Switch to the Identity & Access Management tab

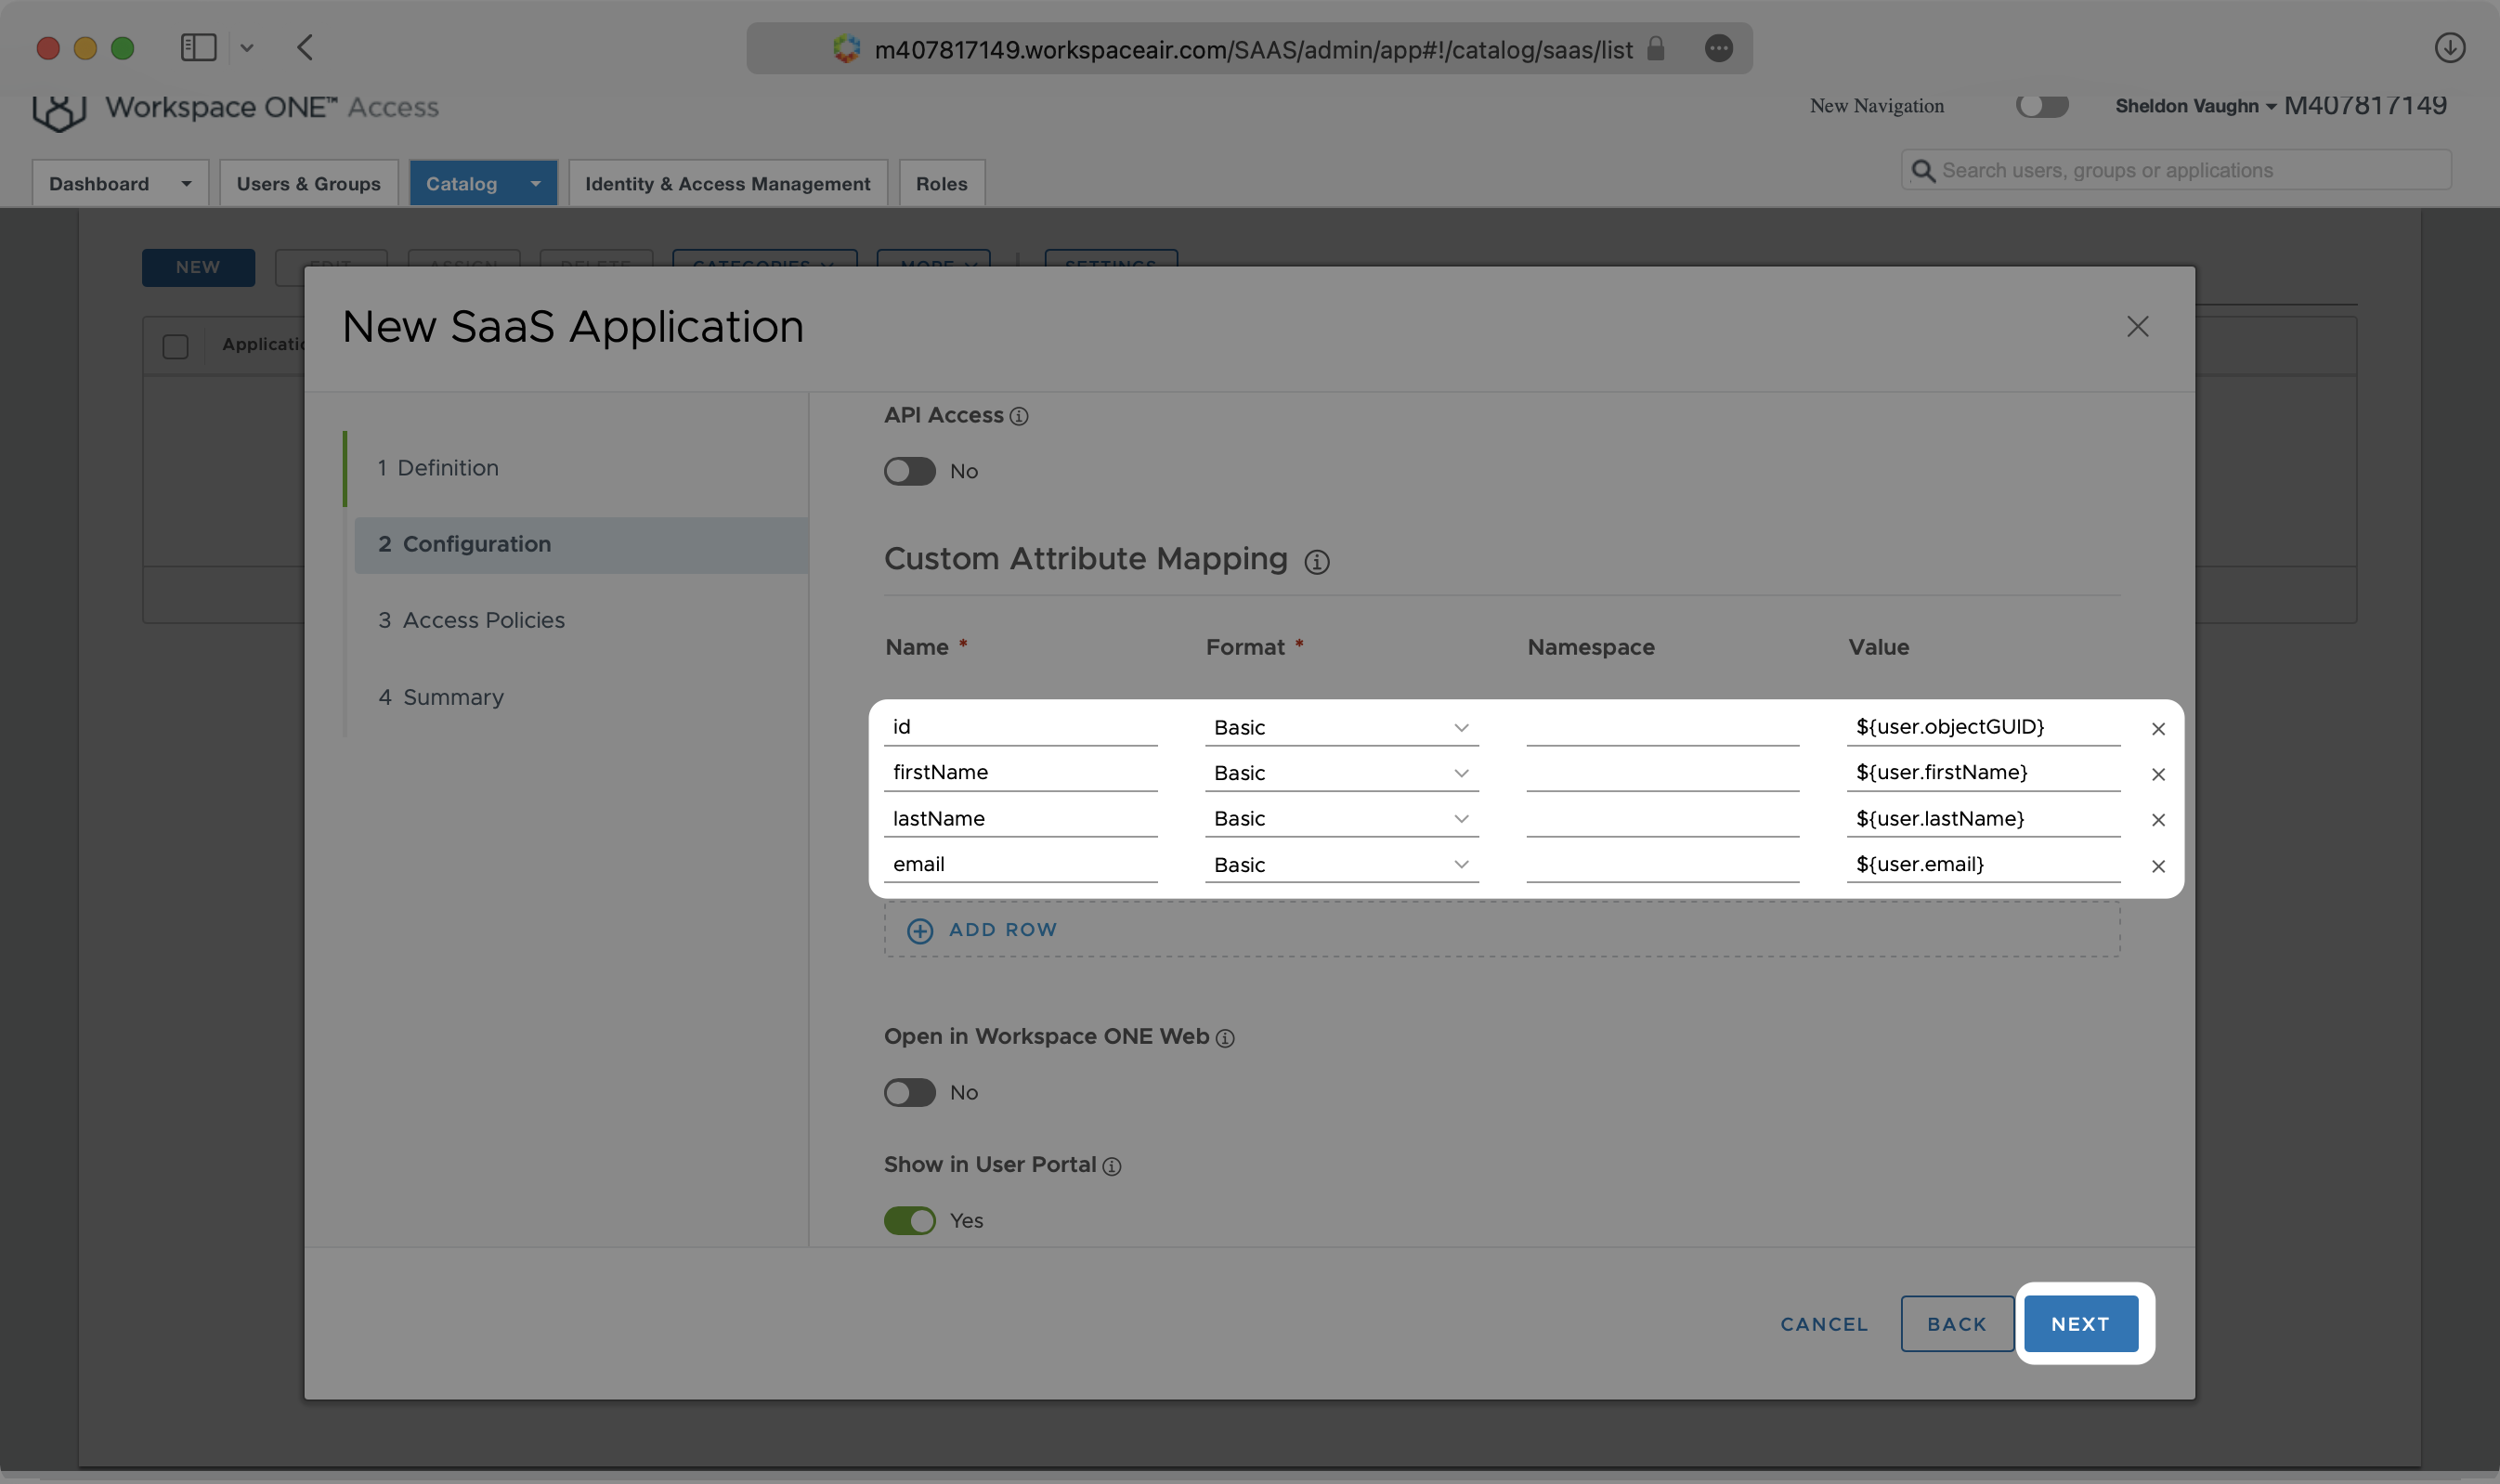pyautogui.click(x=727, y=183)
